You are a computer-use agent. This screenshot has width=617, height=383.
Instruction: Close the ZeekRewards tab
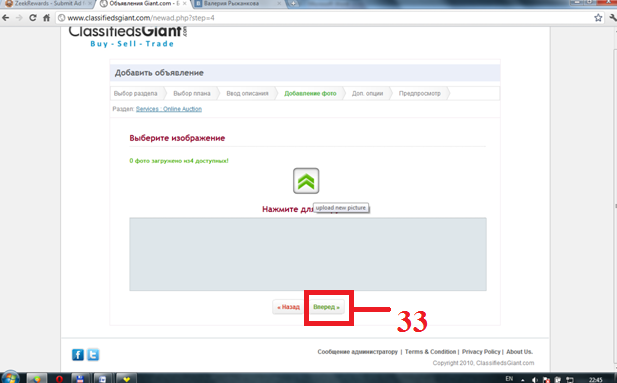[x=90, y=4]
